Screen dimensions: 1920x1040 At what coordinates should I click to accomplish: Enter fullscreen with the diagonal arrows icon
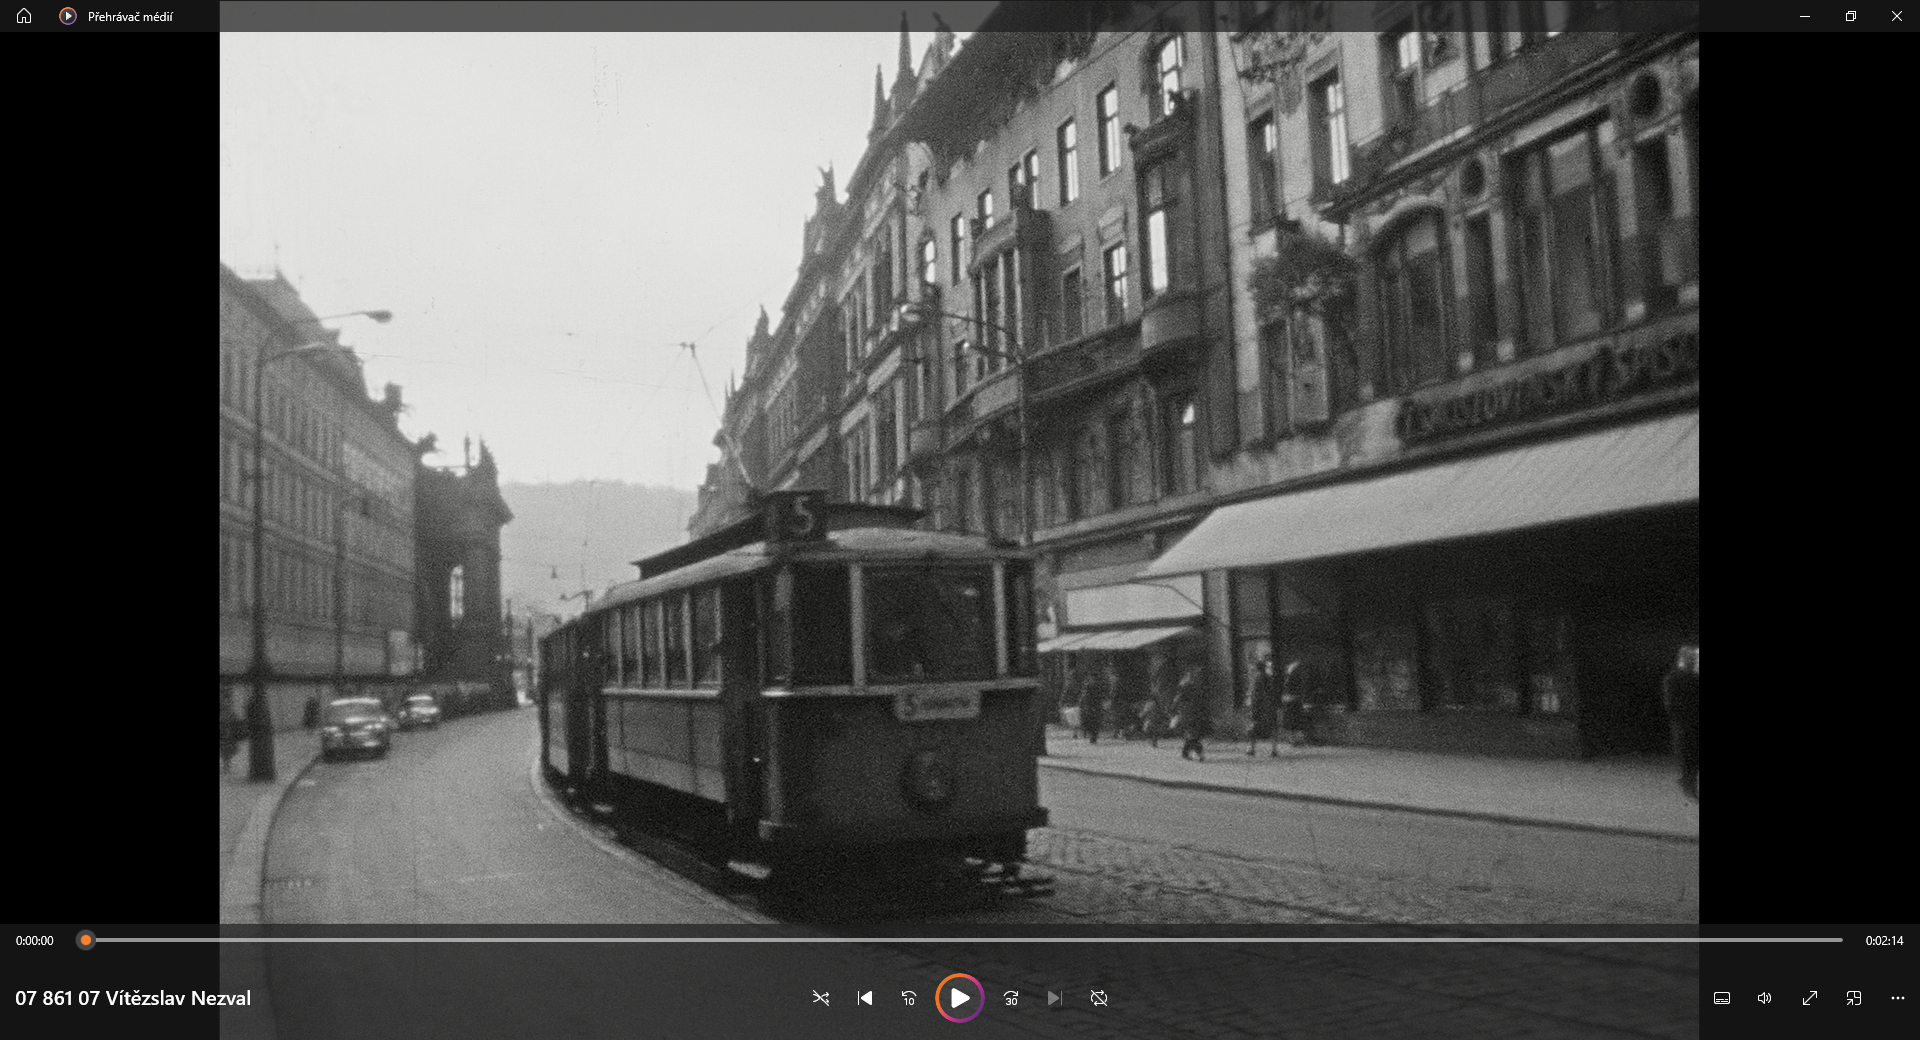click(x=1810, y=998)
